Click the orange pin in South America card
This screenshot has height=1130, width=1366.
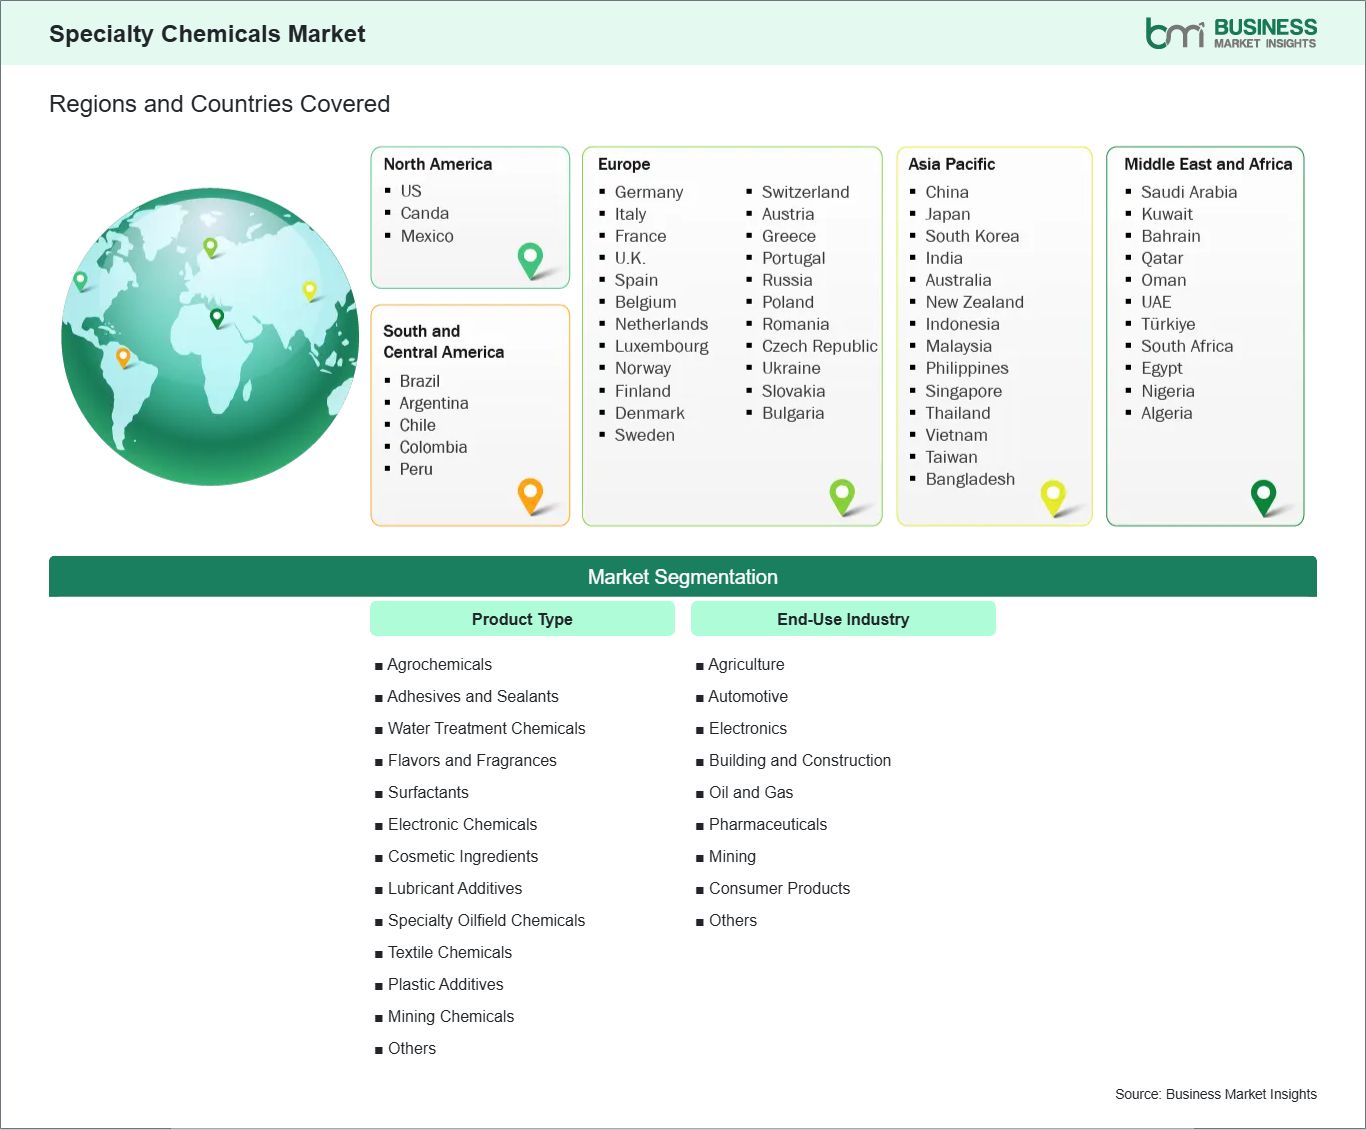[x=530, y=494]
